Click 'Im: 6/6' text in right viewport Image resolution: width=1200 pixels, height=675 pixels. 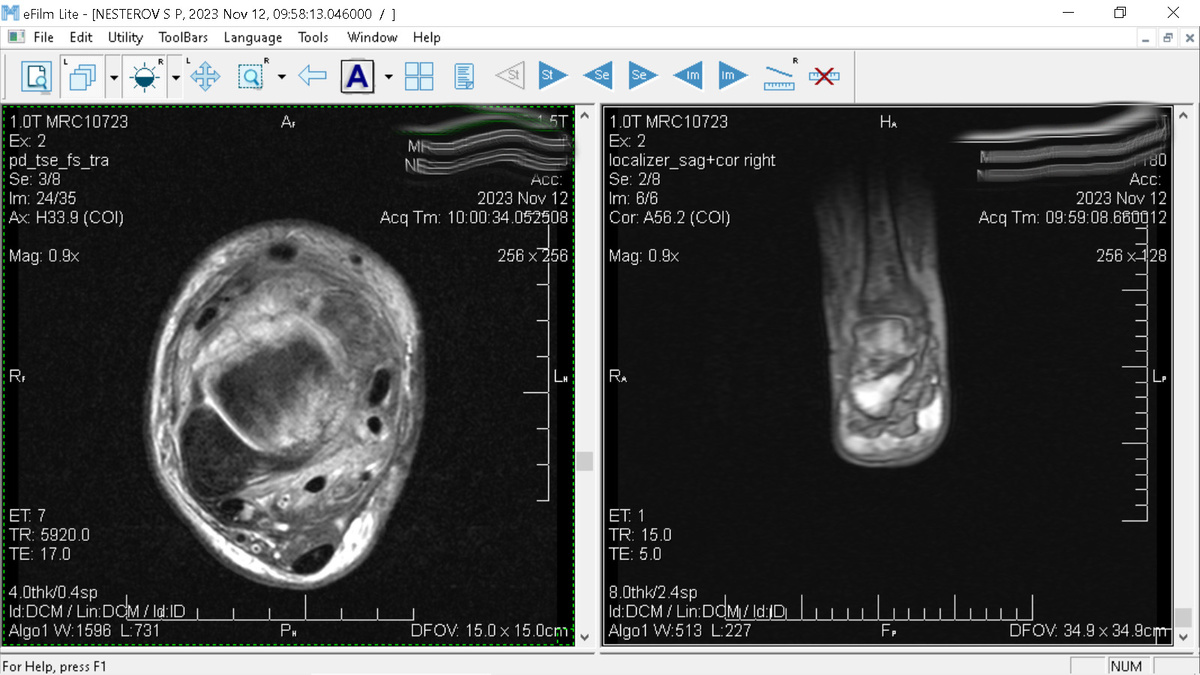coord(632,198)
